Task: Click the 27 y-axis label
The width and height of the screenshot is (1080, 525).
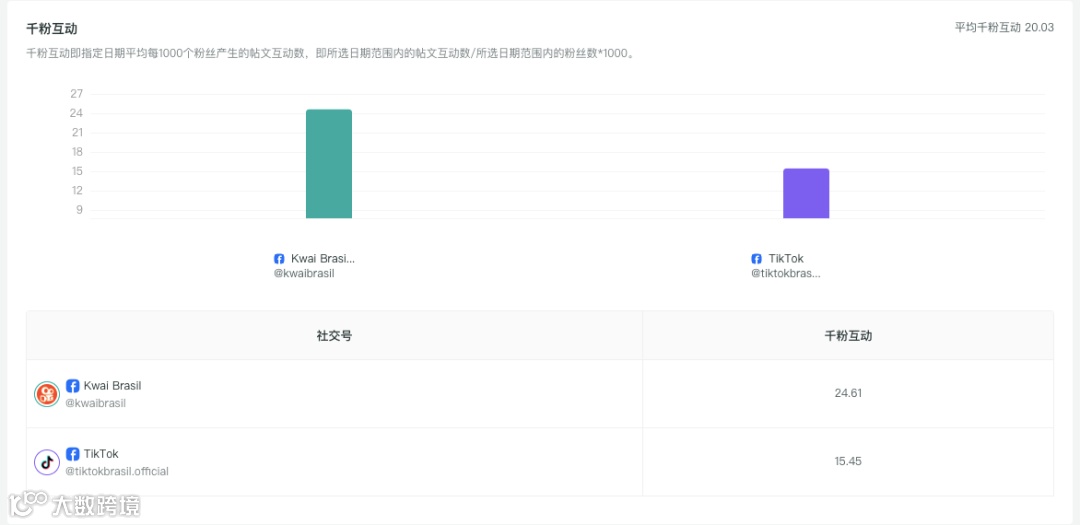Action: [76, 94]
